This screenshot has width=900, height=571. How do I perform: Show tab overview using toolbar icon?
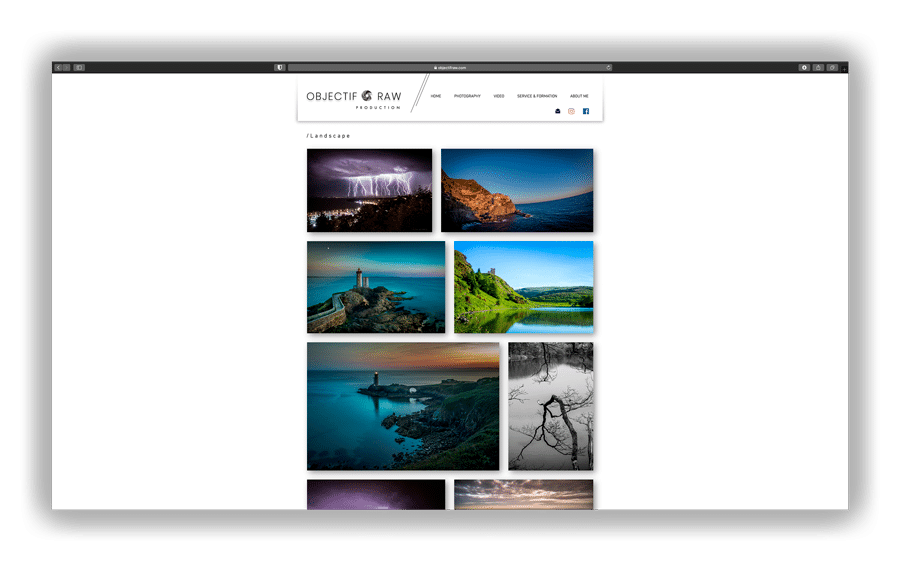(x=832, y=68)
